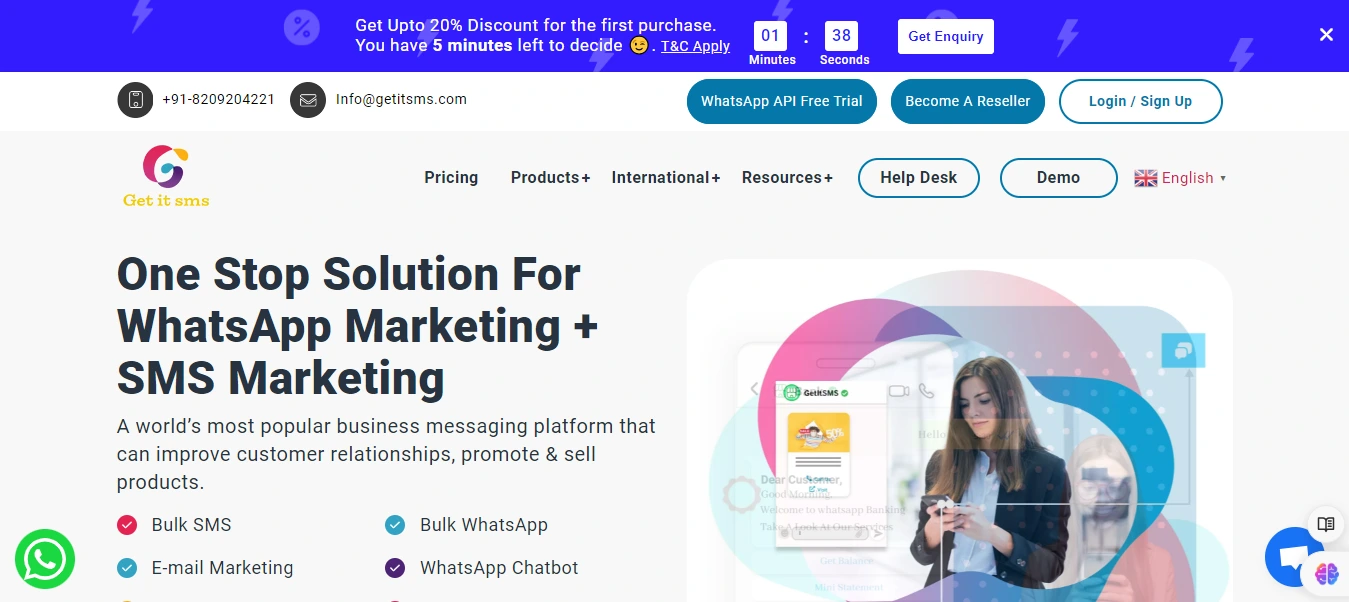Click the colorful brain AI icon
The width and height of the screenshot is (1349, 602).
click(1326, 575)
